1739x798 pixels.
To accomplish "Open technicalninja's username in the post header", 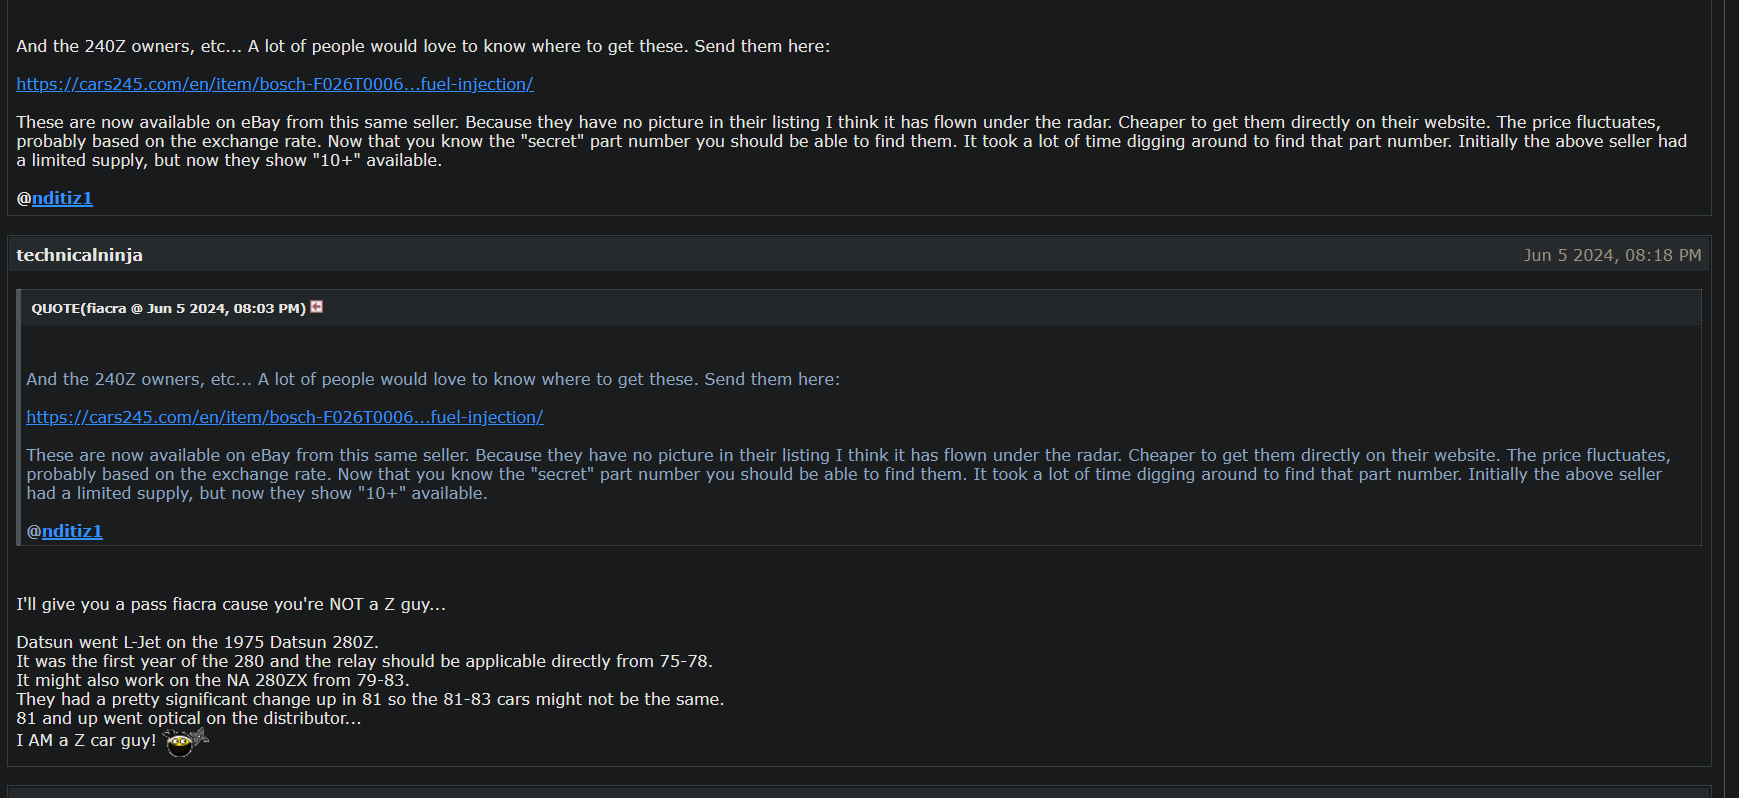I will click(x=79, y=255).
